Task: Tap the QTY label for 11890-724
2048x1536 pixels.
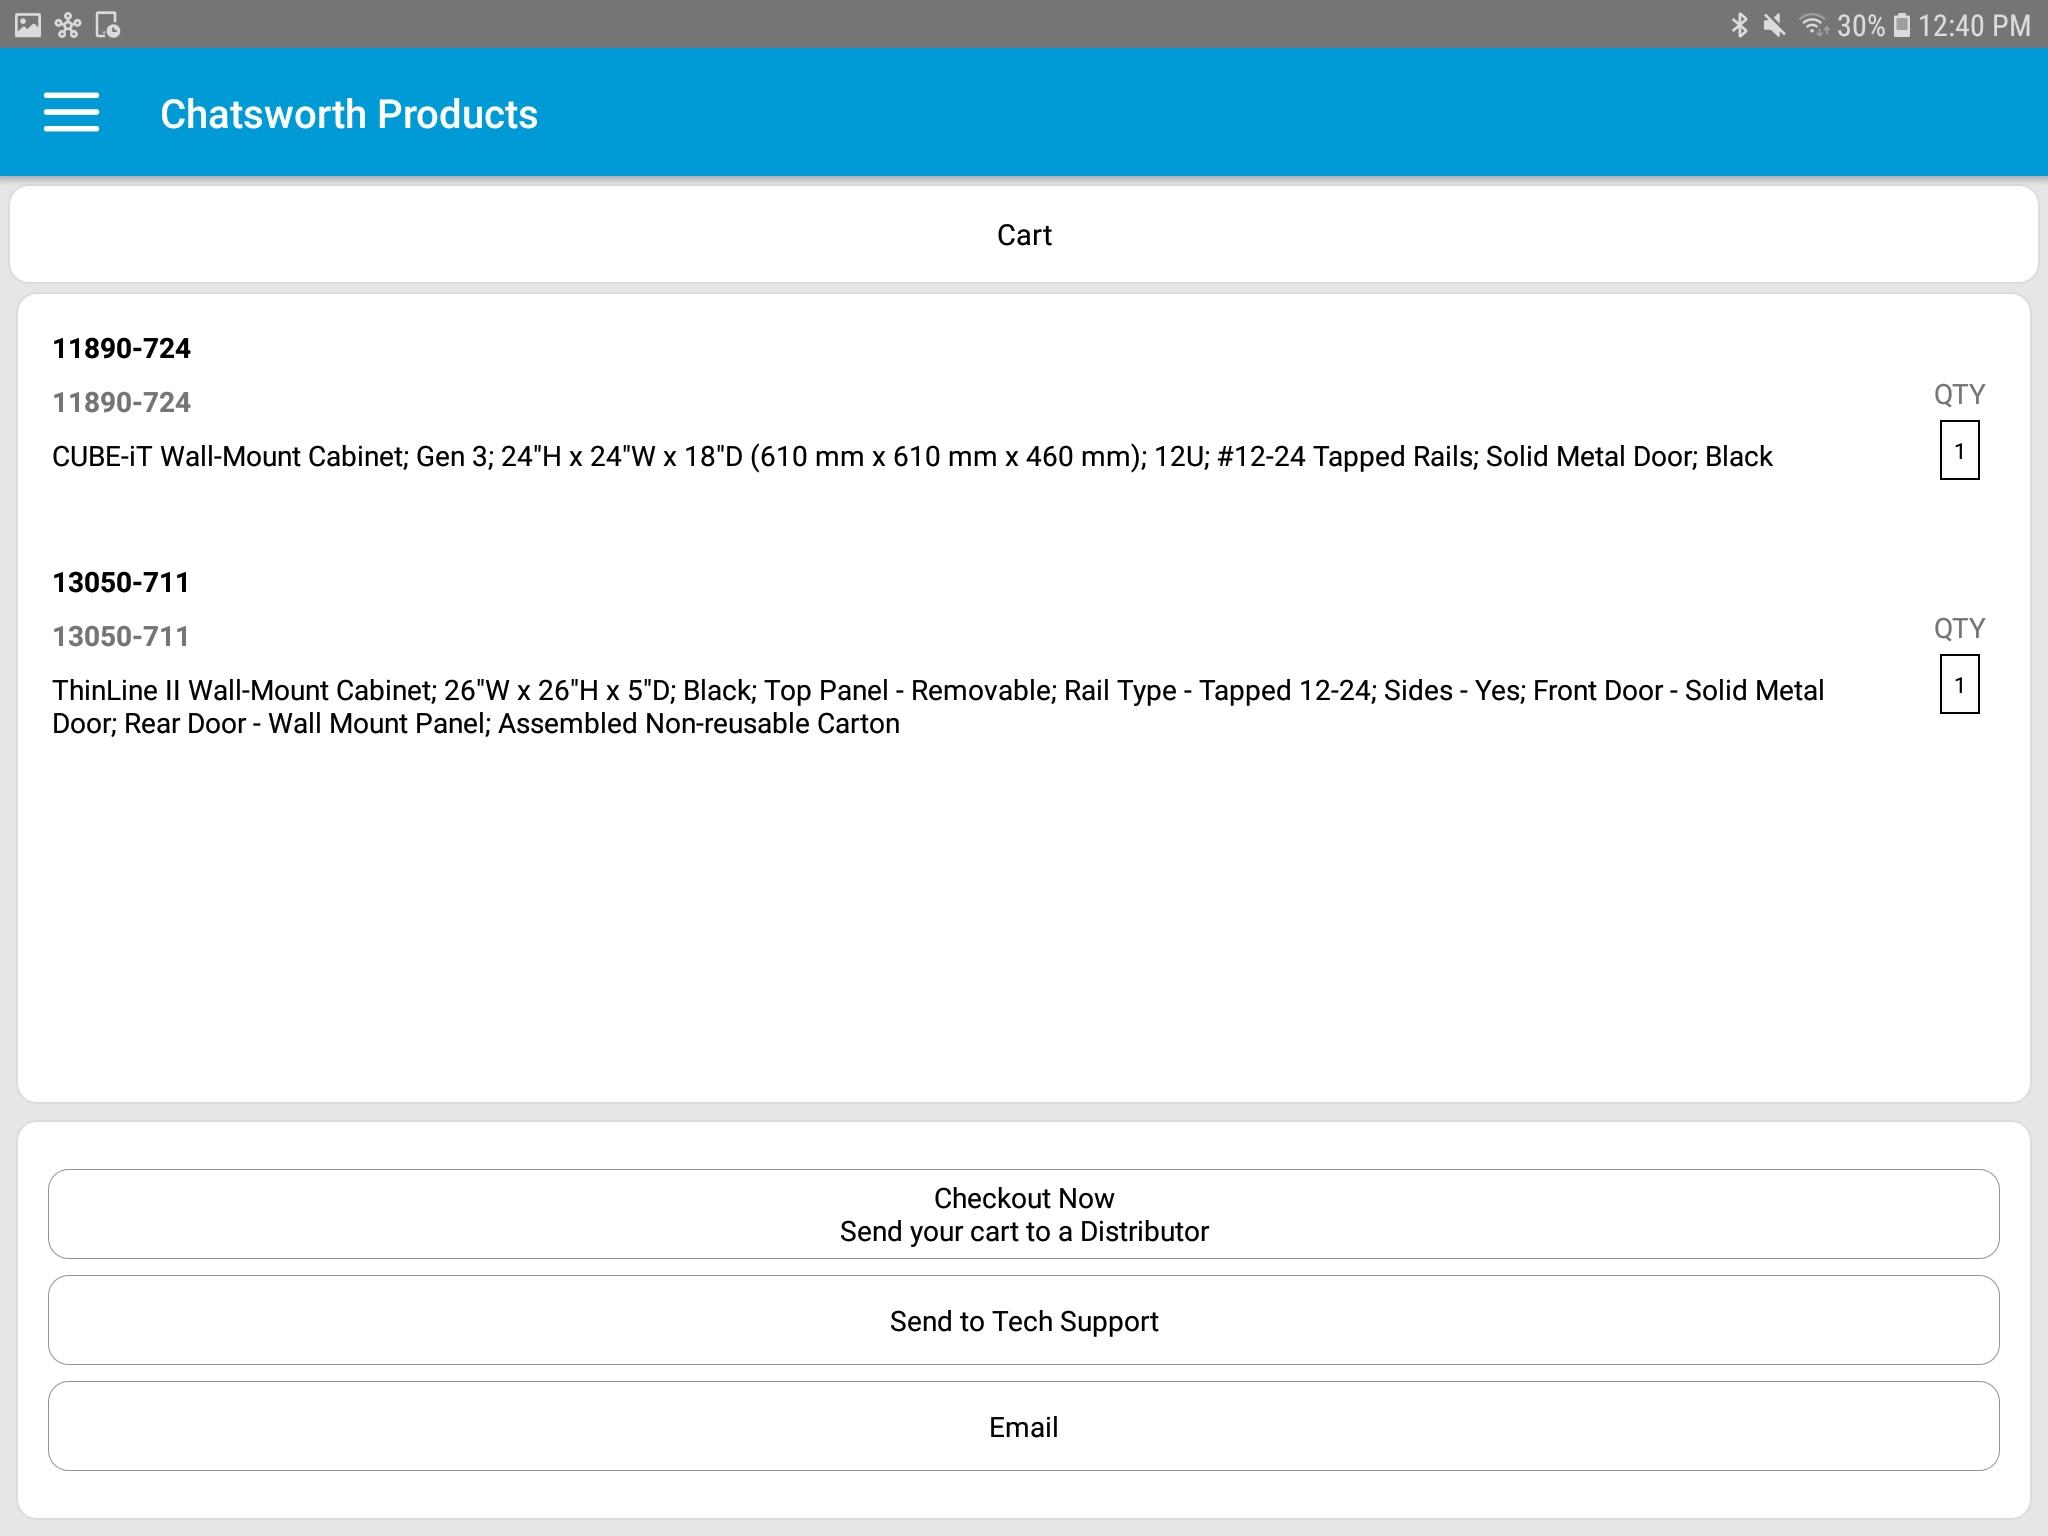Action: coord(1959,394)
